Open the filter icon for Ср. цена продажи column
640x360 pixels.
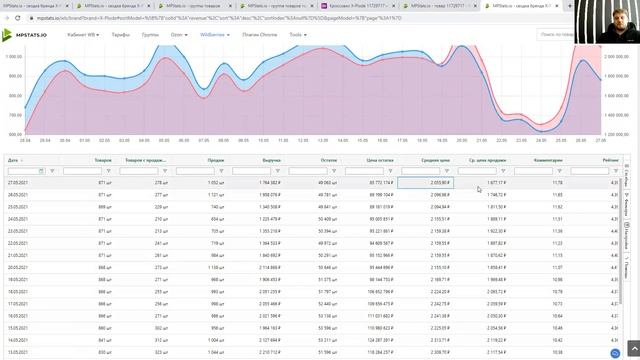click(503, 171)
